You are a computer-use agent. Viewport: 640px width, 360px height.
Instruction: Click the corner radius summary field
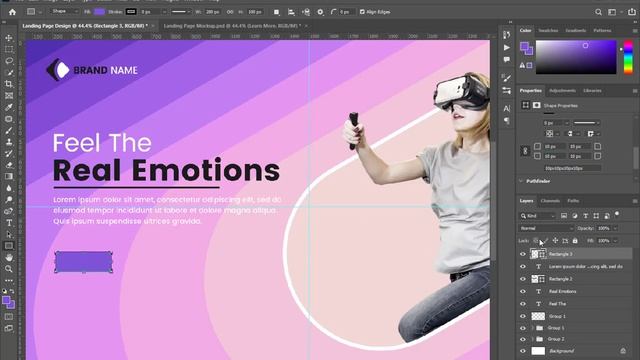click(x=572, y=168)
